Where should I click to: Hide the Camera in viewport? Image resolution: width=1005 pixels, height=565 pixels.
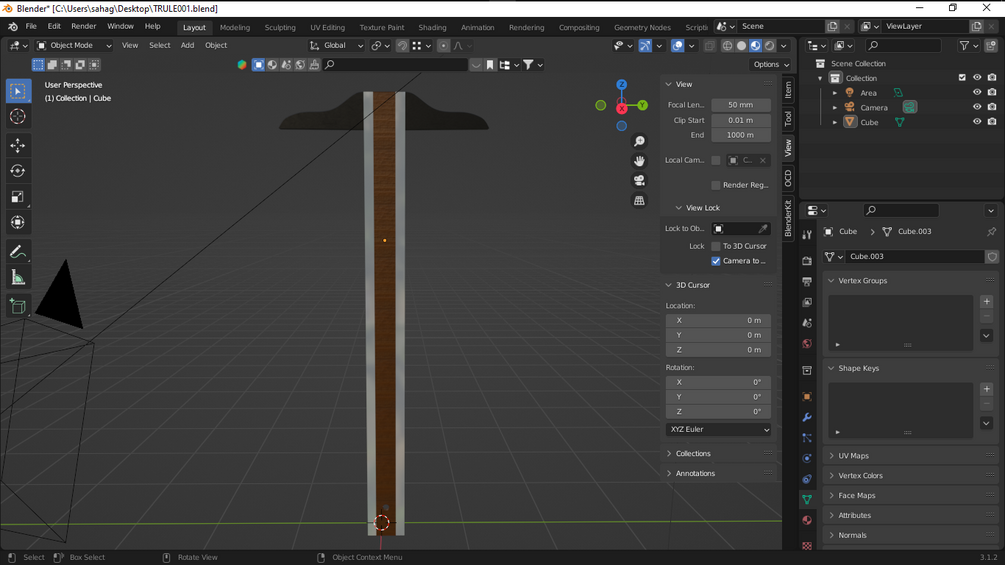coord(977,107)
